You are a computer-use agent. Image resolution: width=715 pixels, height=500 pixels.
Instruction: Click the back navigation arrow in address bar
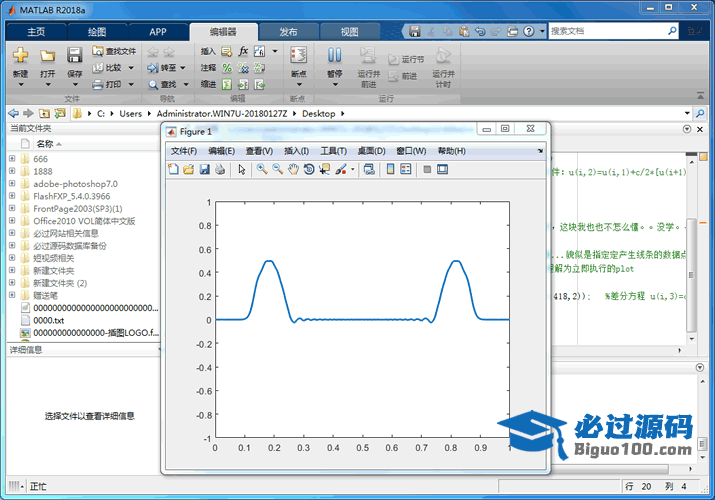(14, 113)
